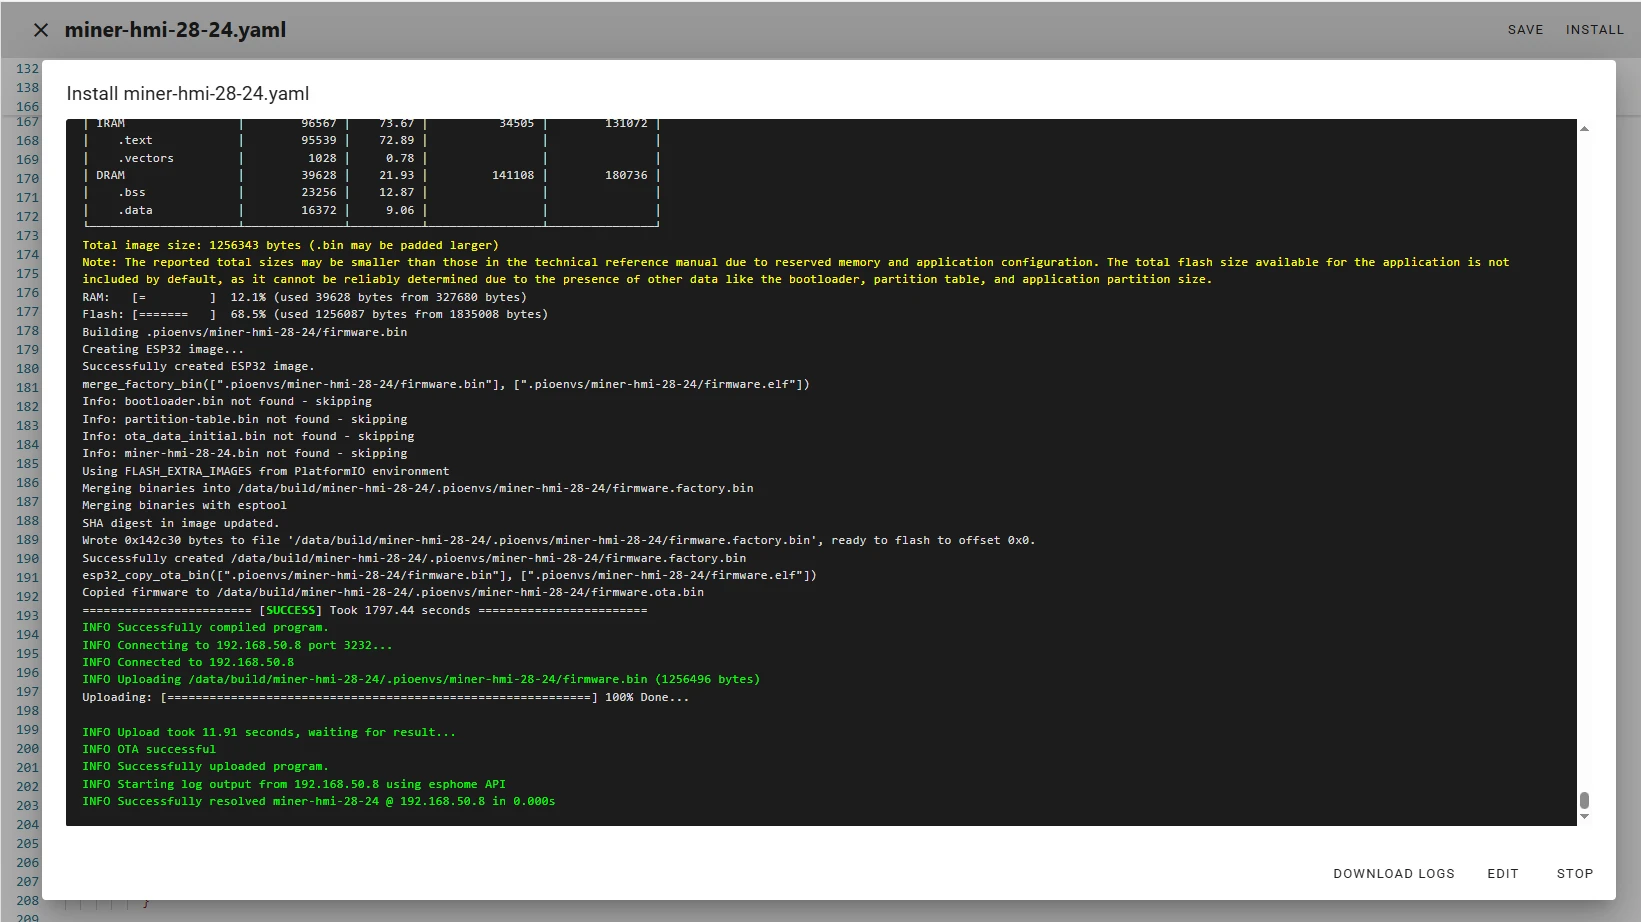
Task: Click the 'Uploading' 100% progress bar line
Action: (x=385, y=697)
